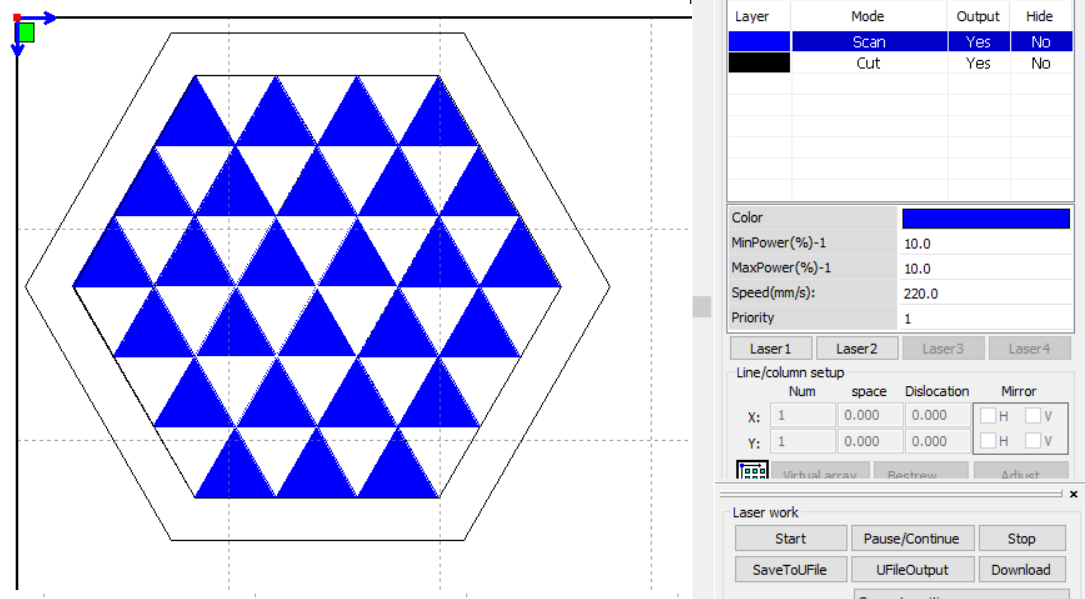Viewport: 1085px width, 599px height.
Task: Toggle Mirror H checkbox in Y row
Action: point(988,441)
